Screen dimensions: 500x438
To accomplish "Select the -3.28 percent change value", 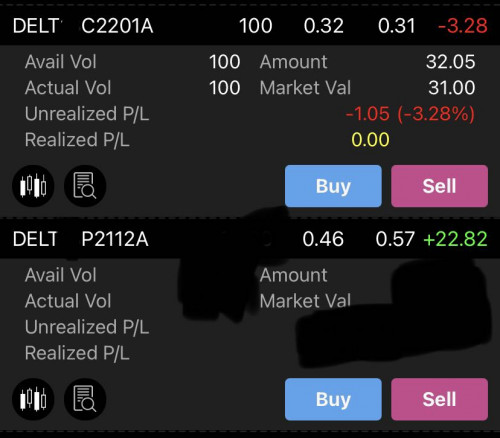I will point(463,26).
